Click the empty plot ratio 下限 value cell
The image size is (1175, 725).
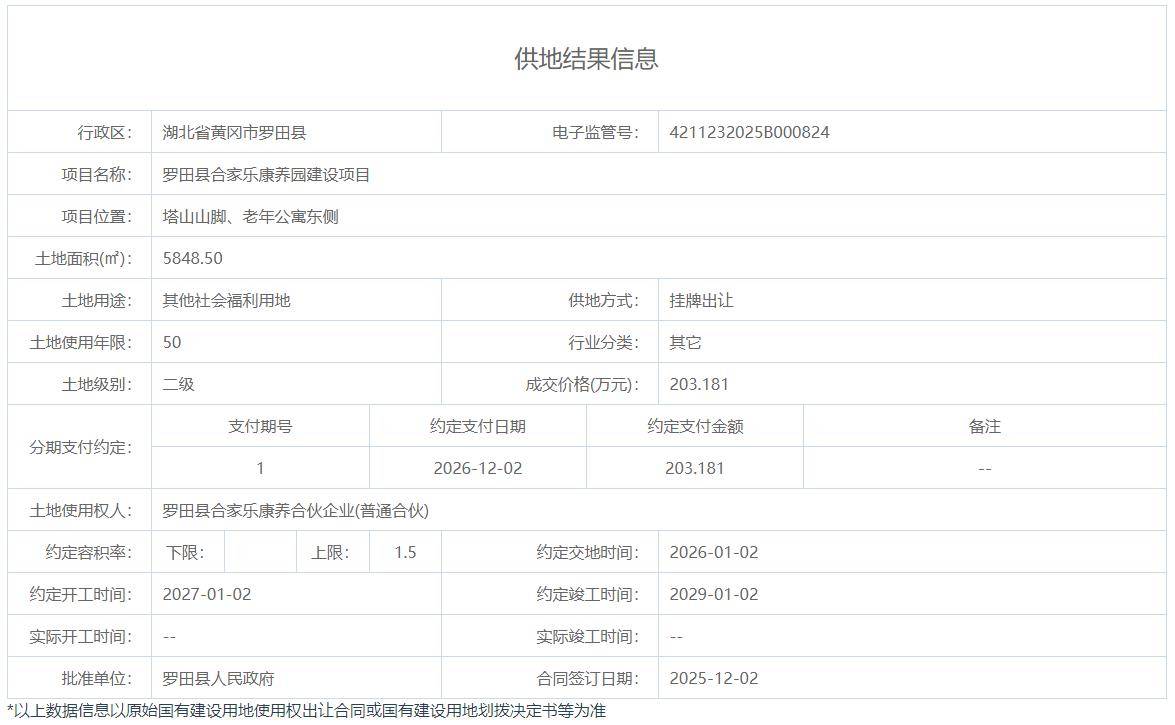[x=260, y=552]
